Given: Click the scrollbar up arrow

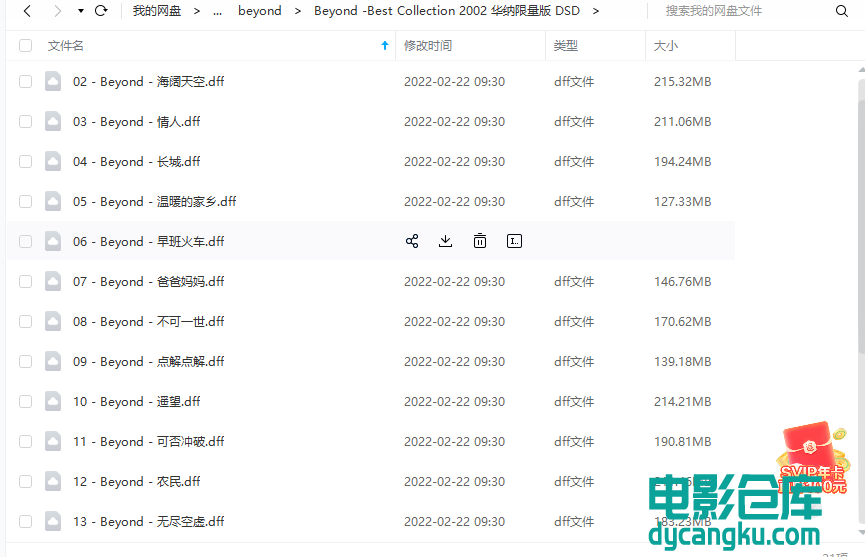Looking at the screenshot, I should [861, 70].
